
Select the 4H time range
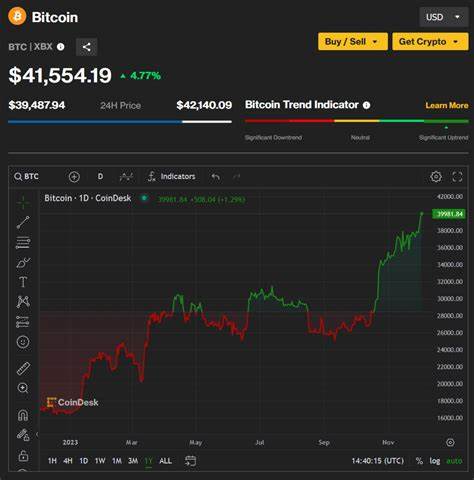[x=68, y=461]
